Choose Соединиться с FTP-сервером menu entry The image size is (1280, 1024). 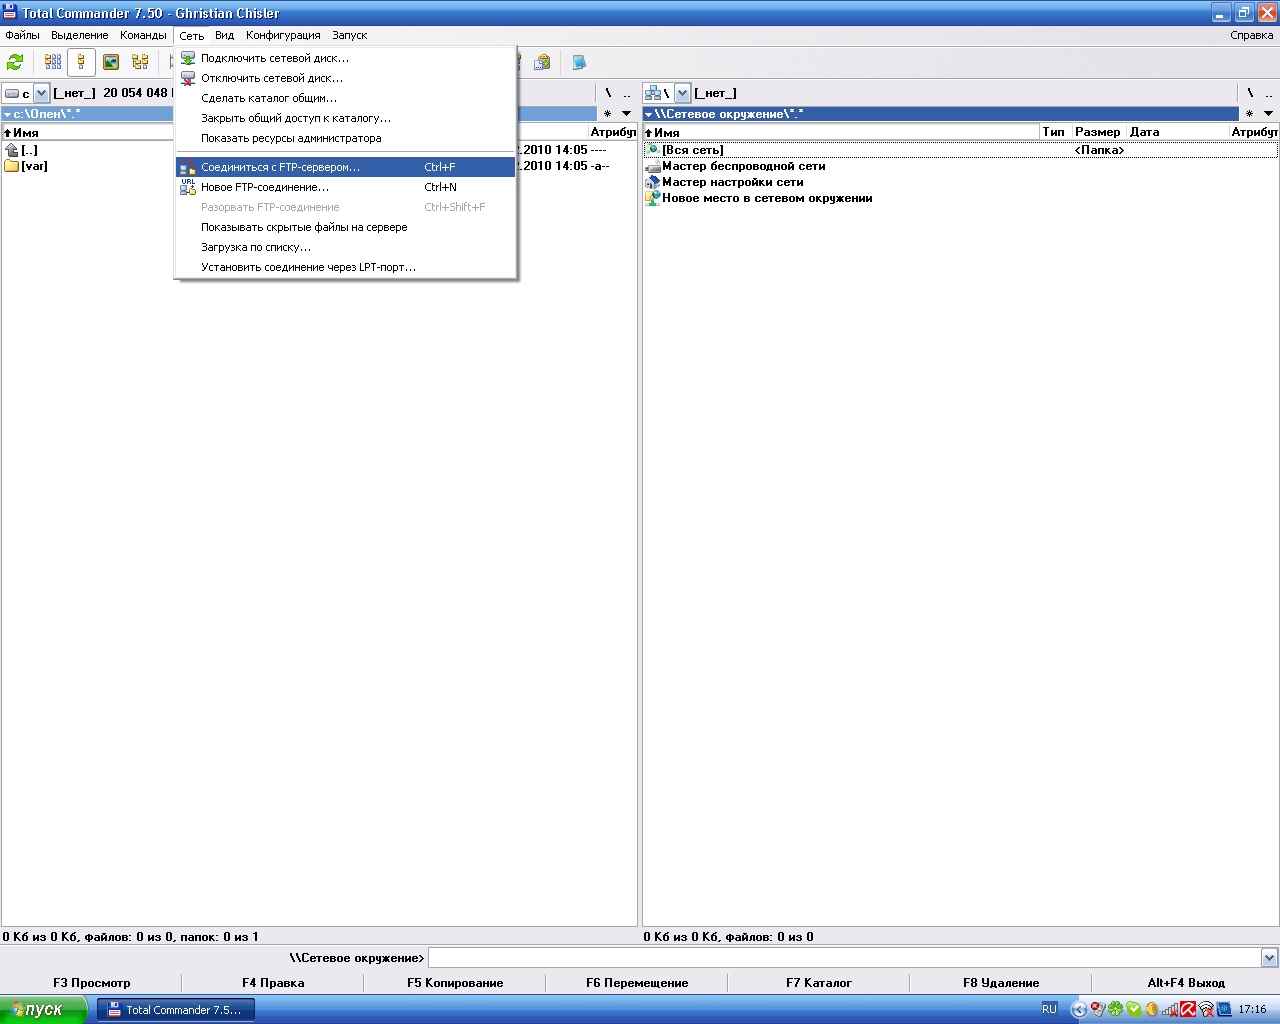346,167
